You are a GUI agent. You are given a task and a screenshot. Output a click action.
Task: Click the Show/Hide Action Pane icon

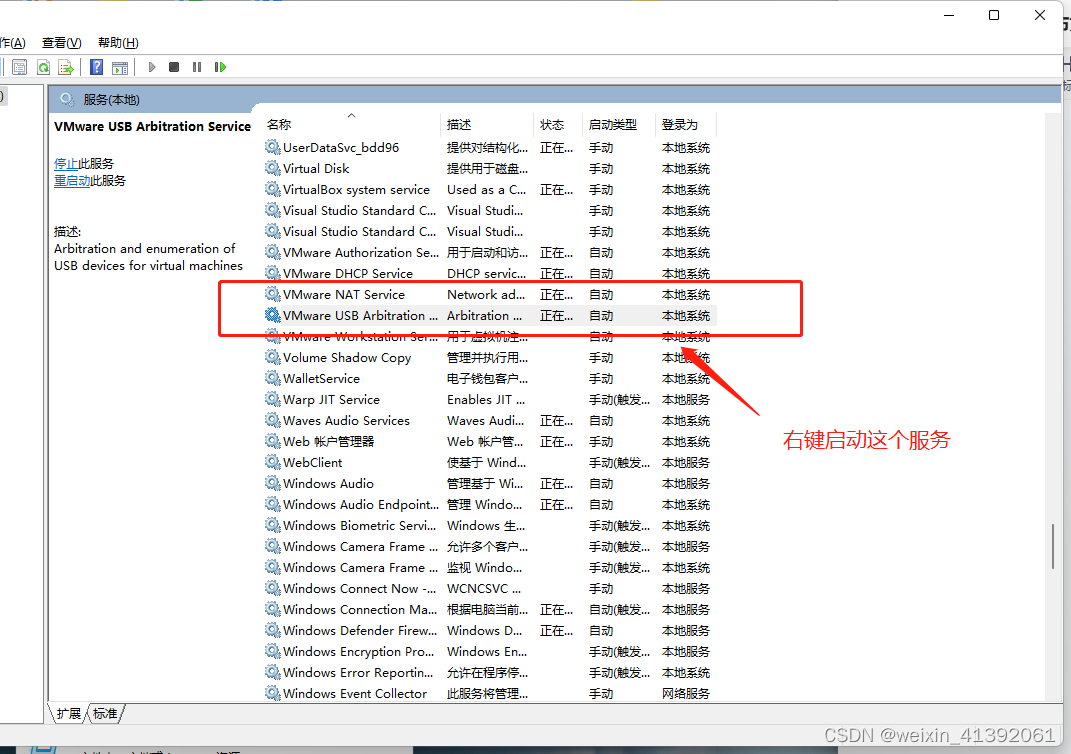tap(120, 67)
